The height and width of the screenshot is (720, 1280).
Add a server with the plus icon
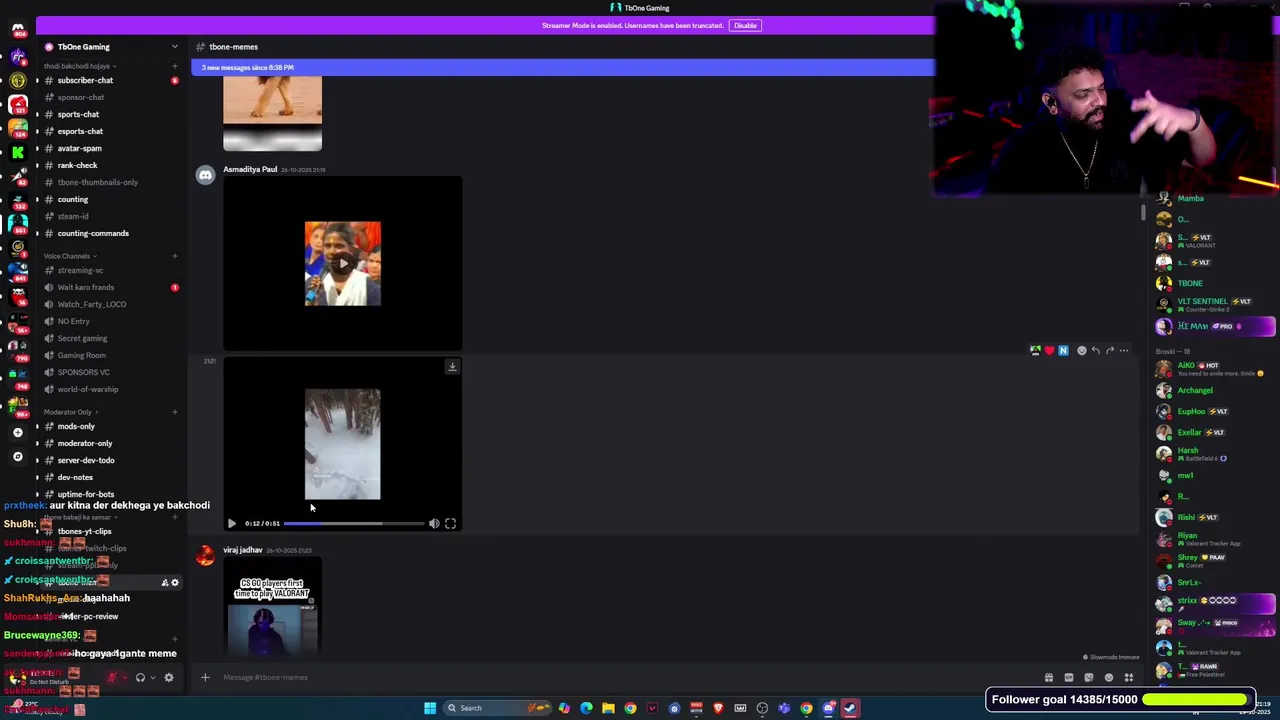(x=18, y=433)
